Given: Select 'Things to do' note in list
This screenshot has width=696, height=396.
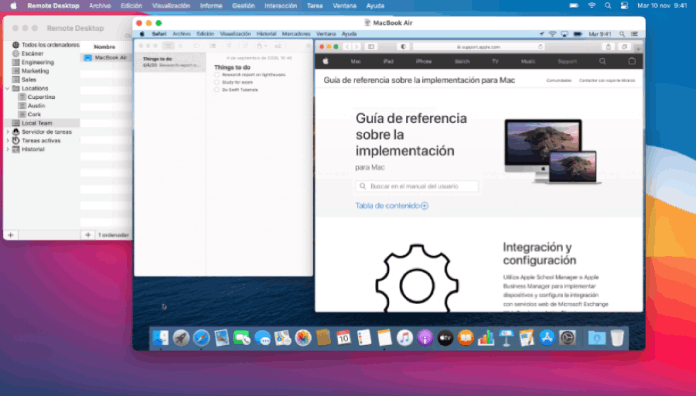Looking at the screenshot, I should click(x=170, y=62).
